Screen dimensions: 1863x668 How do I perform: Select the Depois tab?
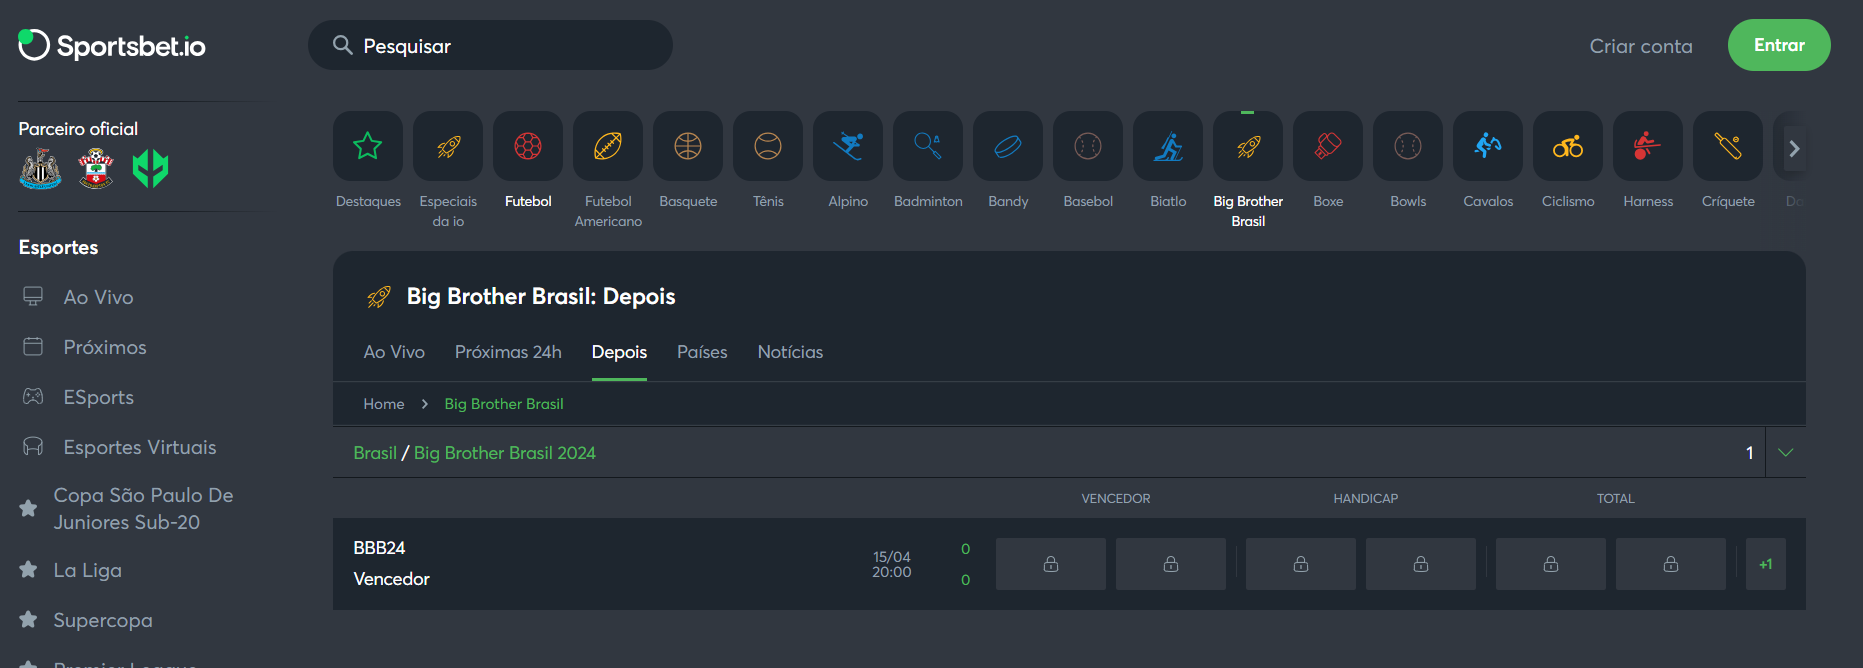(619, 352)
